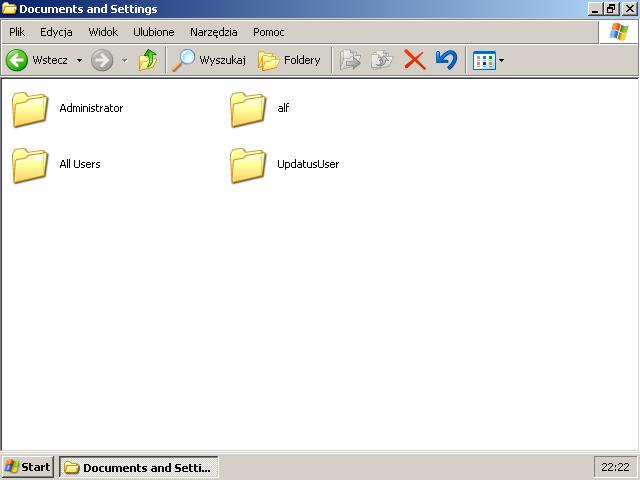The image size is (640, 480).
Task: Restore down the Documents and Settings window
Action: tap(611, 9)
